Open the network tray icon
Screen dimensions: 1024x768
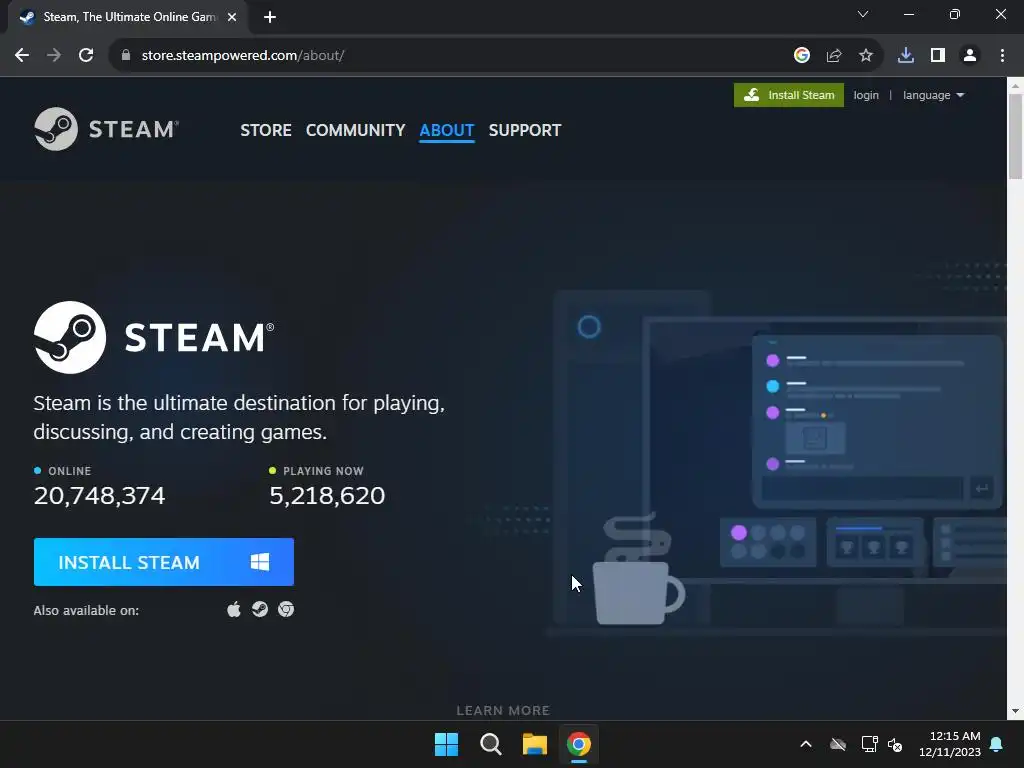point(869,744)
